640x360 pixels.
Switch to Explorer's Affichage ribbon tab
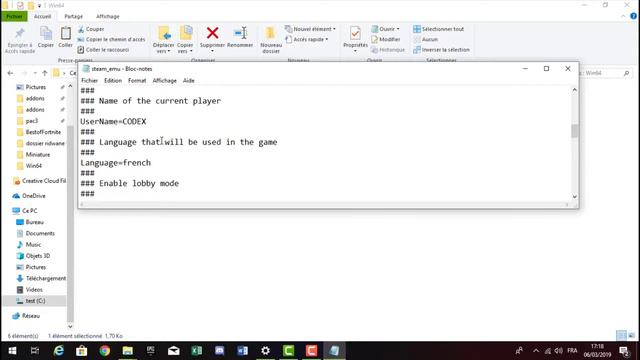108,16
